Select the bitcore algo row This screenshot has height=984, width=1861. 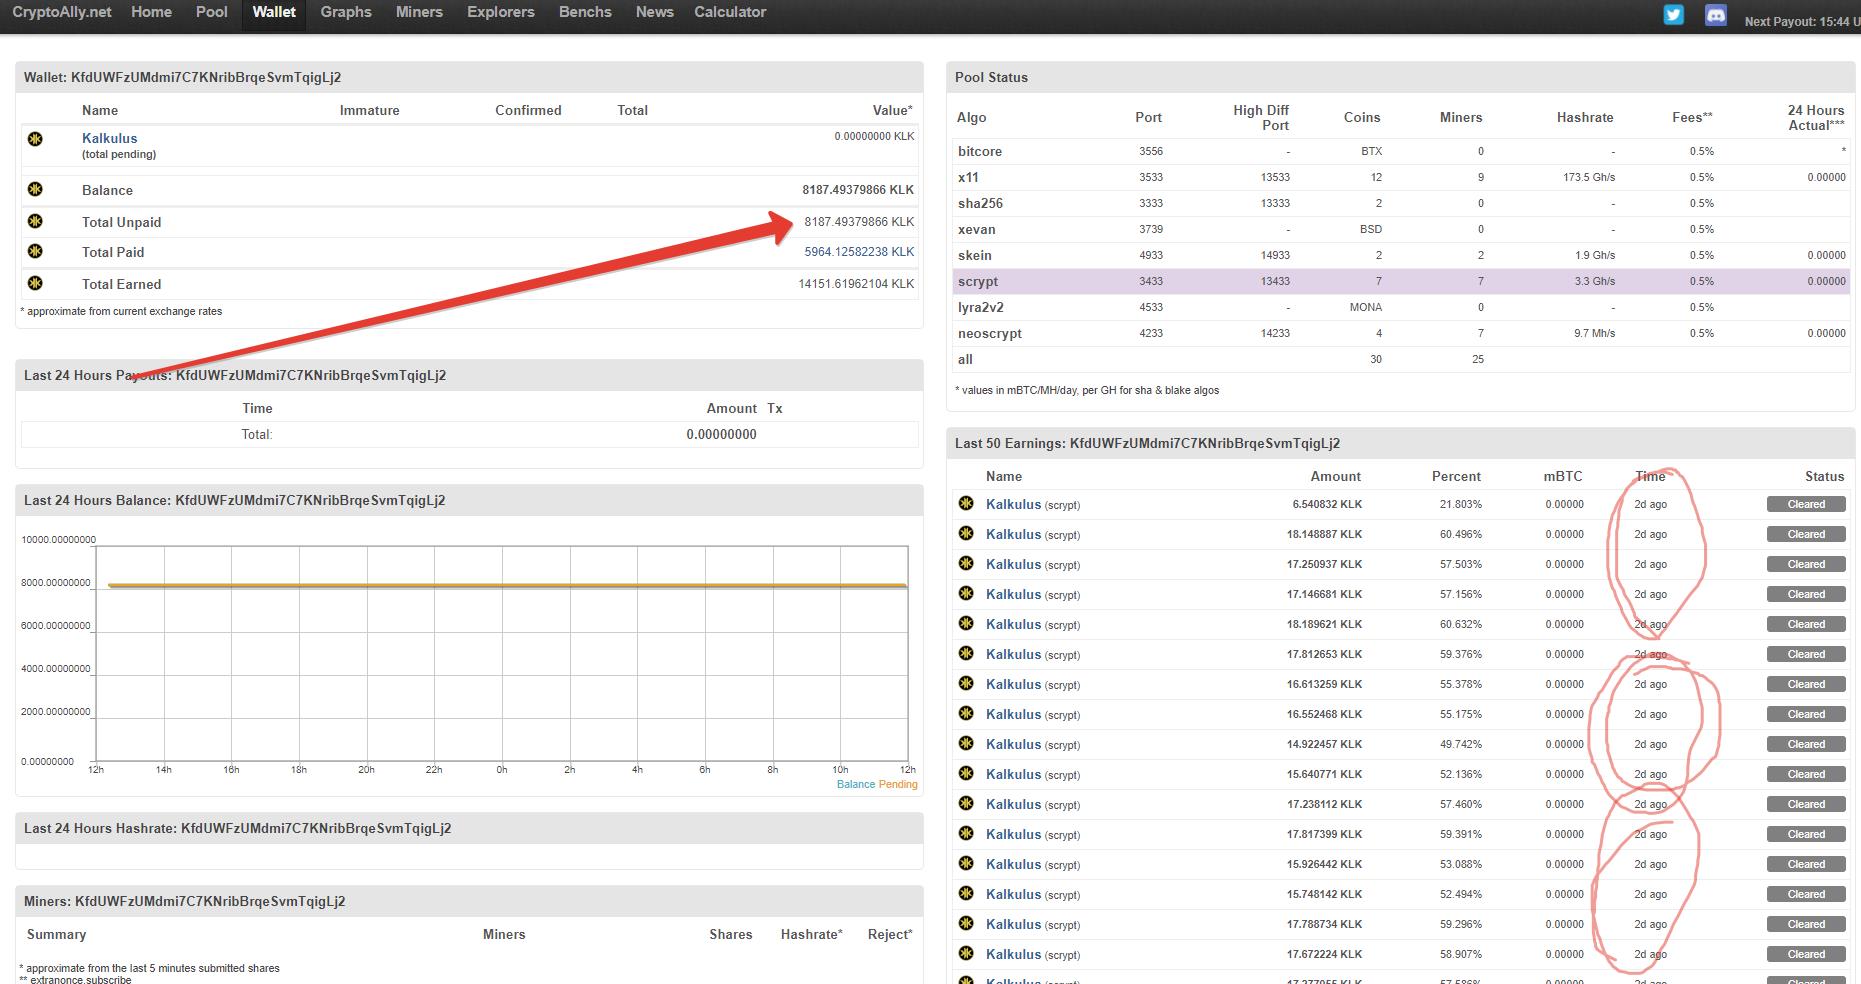pos(1402,151)
